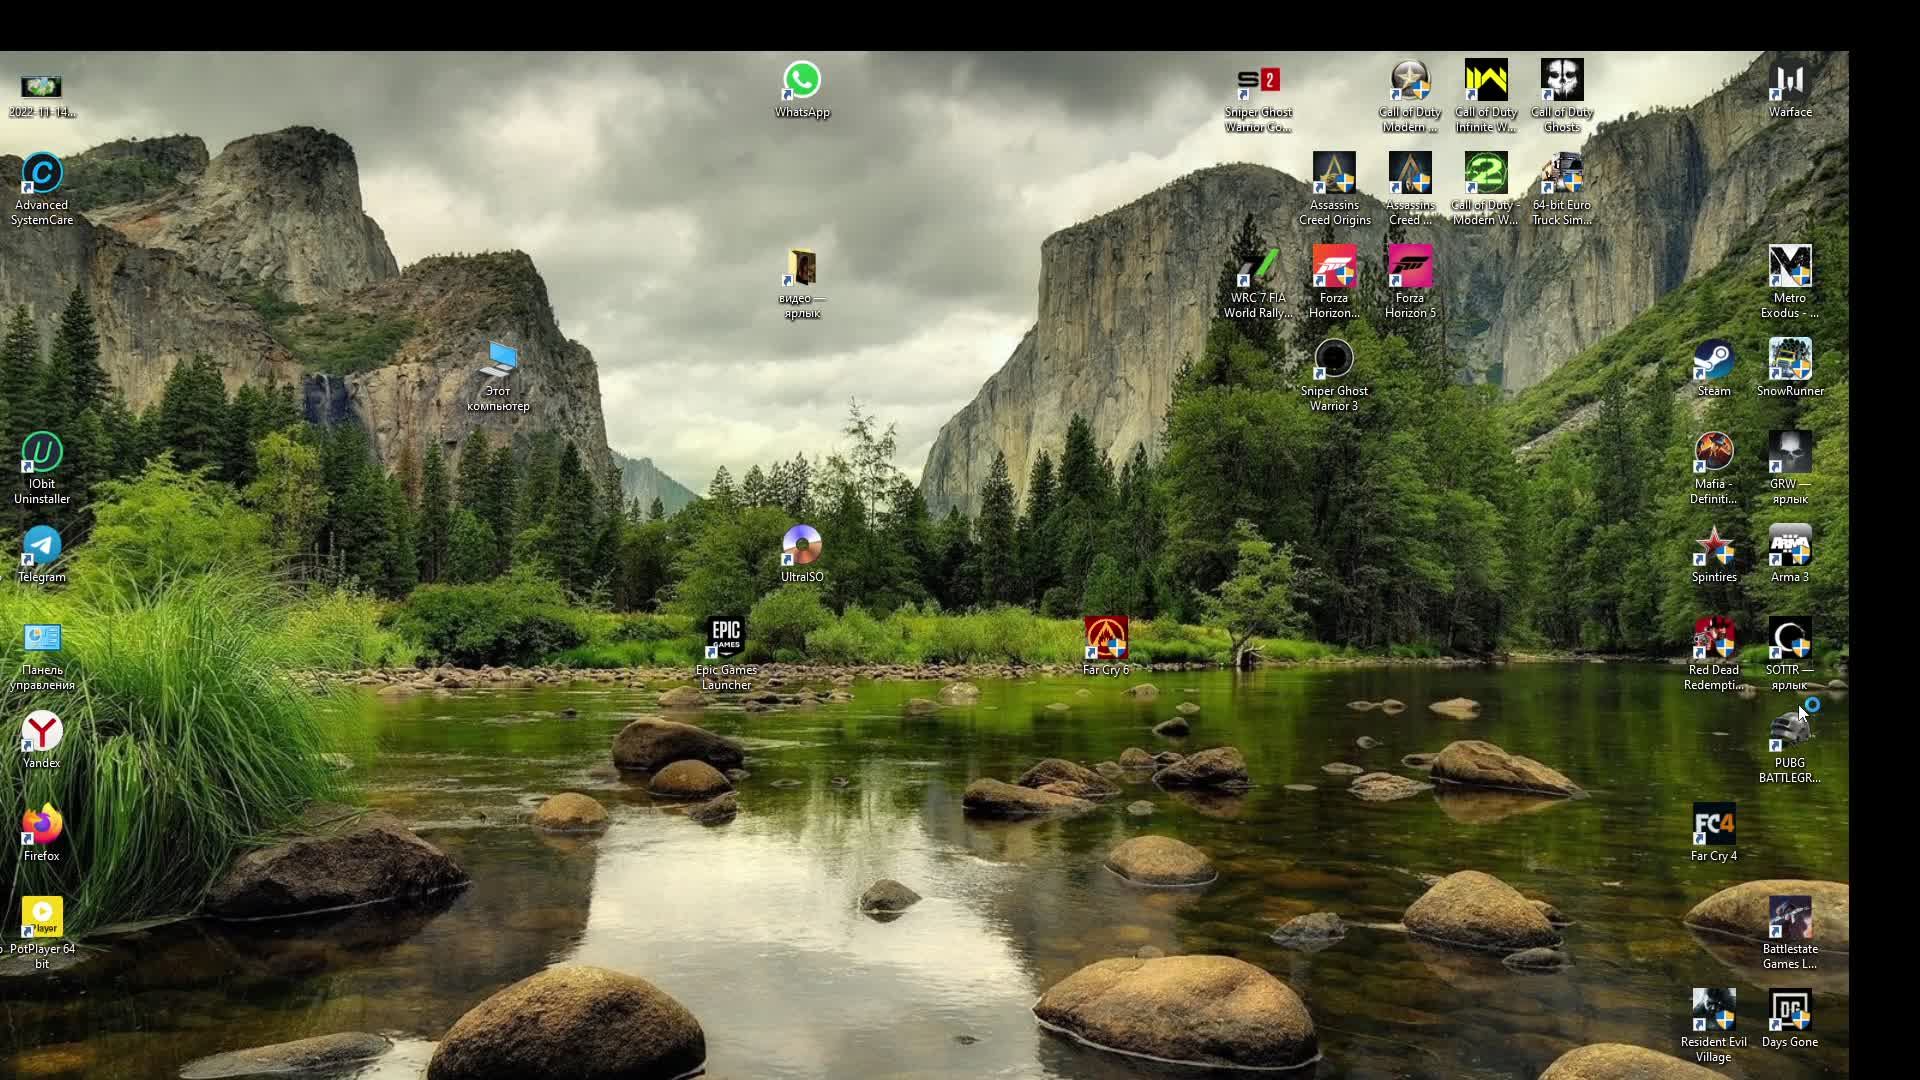Click the Warface game icon
Image resolution: width=1920 pixels, height=1080 pixels.
[x=1790, y=82]
